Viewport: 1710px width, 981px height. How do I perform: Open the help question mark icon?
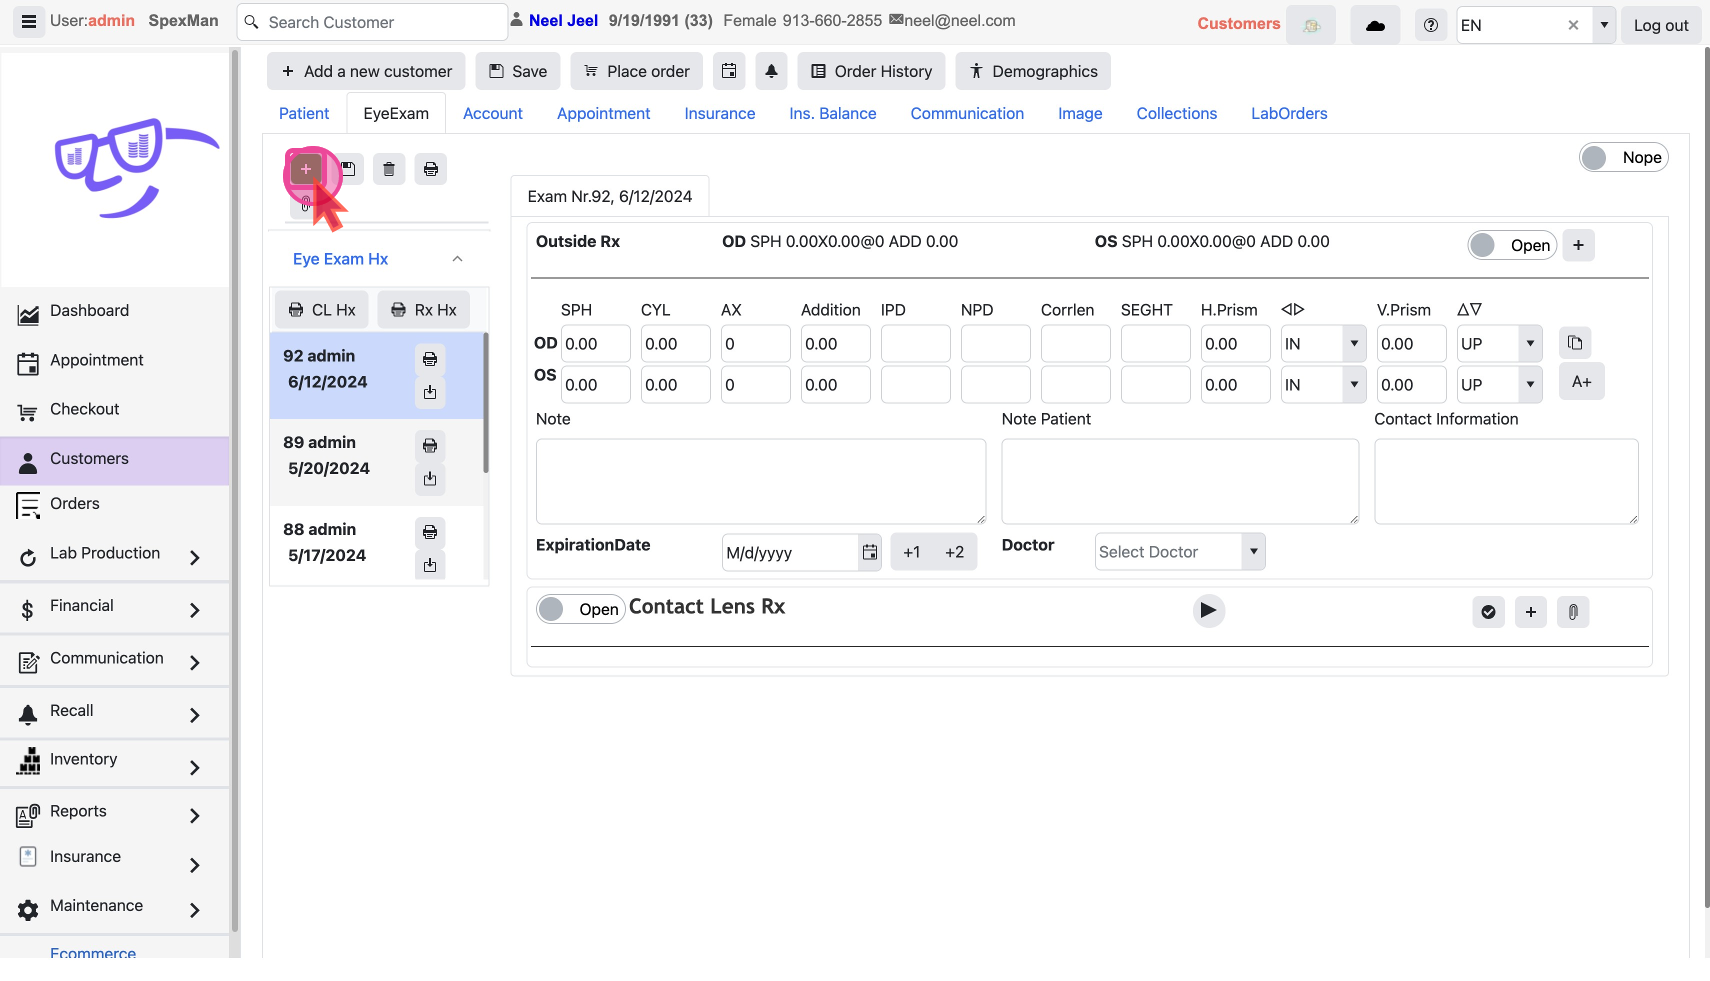(x=1431, y=25)
